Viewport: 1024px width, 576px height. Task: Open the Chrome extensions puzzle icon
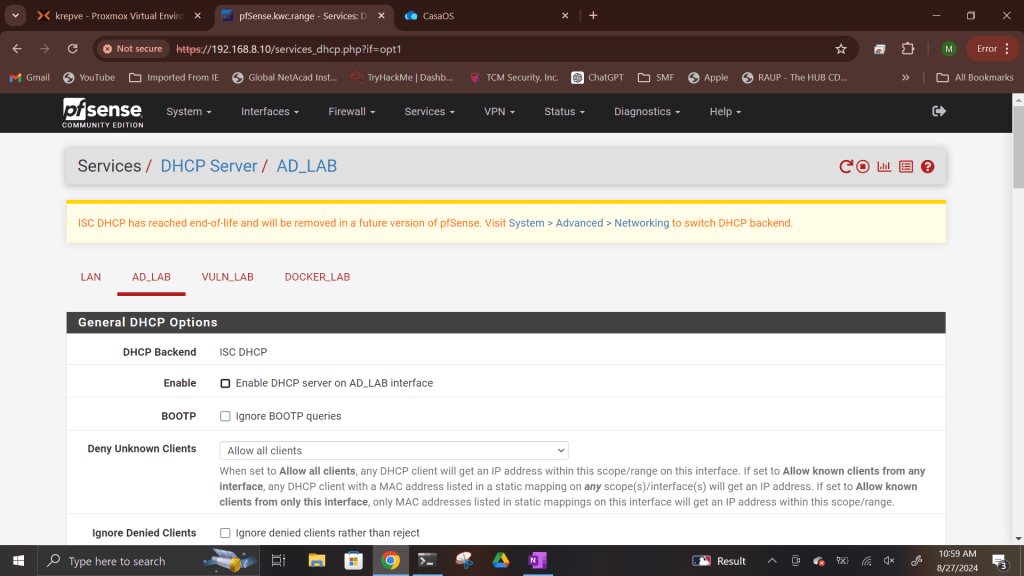click(x=908, y=48)
